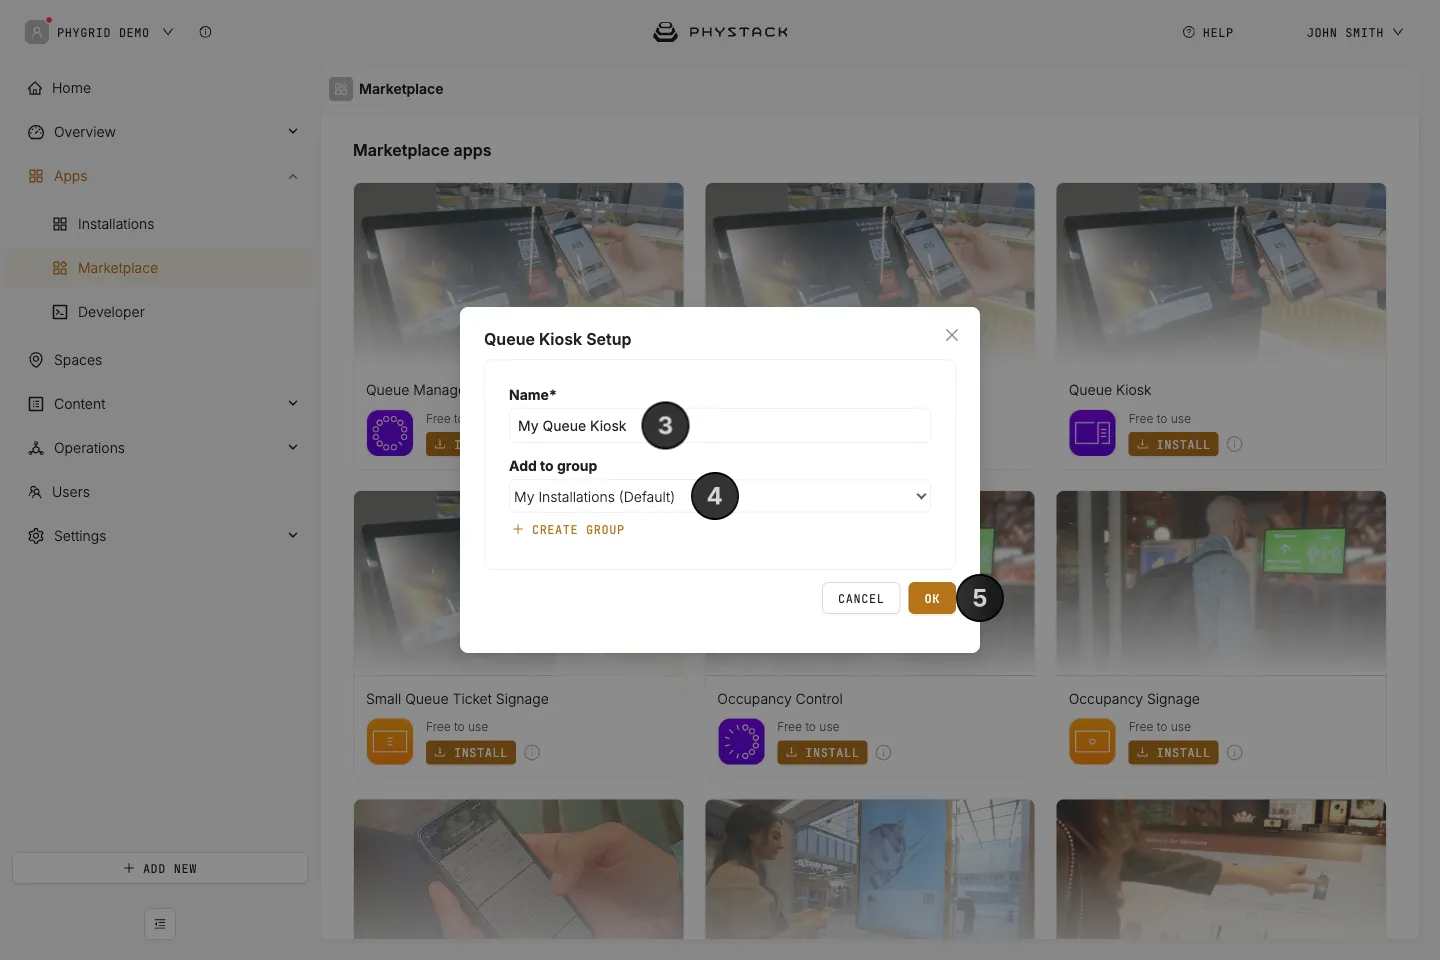Click info icon next to Phygrid Demo
This screenshot has width=1440, height=960.
point(205,32)
